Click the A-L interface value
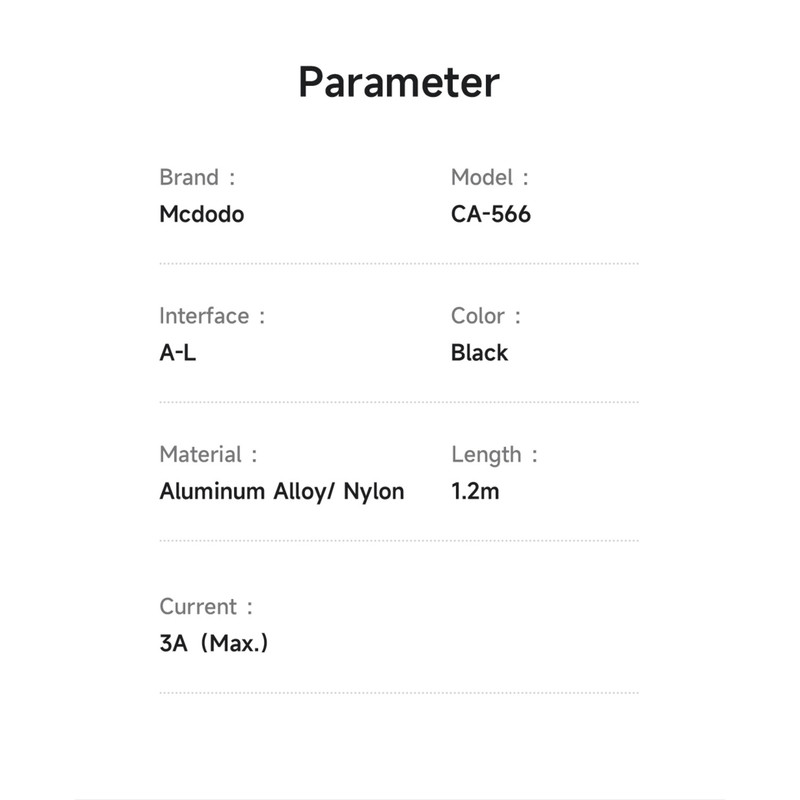Screen dimensions: 800x800 click(178, 353)
